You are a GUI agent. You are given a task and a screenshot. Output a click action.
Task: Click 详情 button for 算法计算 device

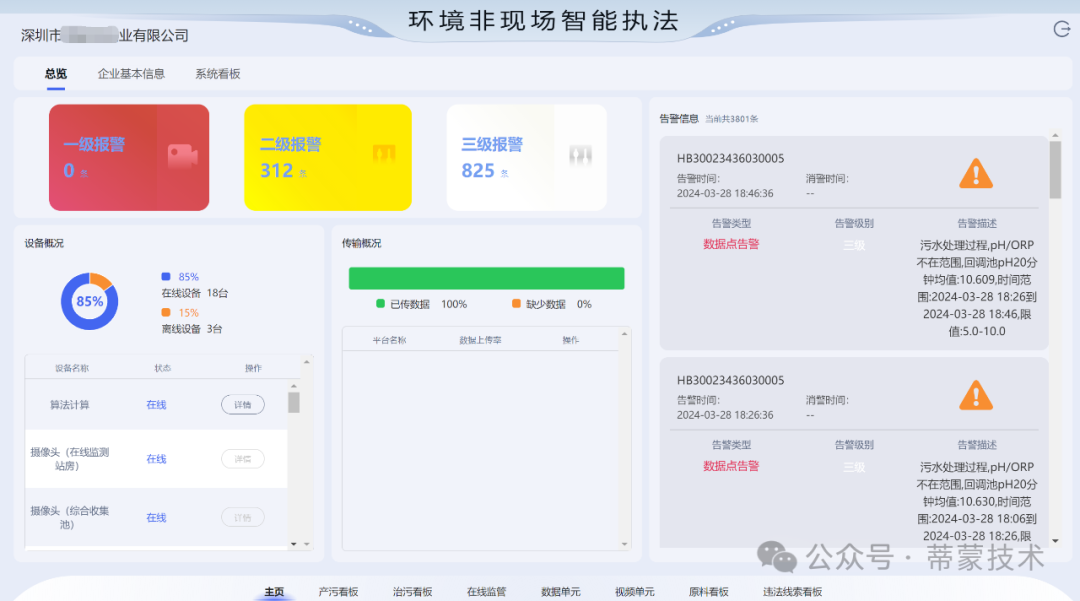(x=242, y=404)
